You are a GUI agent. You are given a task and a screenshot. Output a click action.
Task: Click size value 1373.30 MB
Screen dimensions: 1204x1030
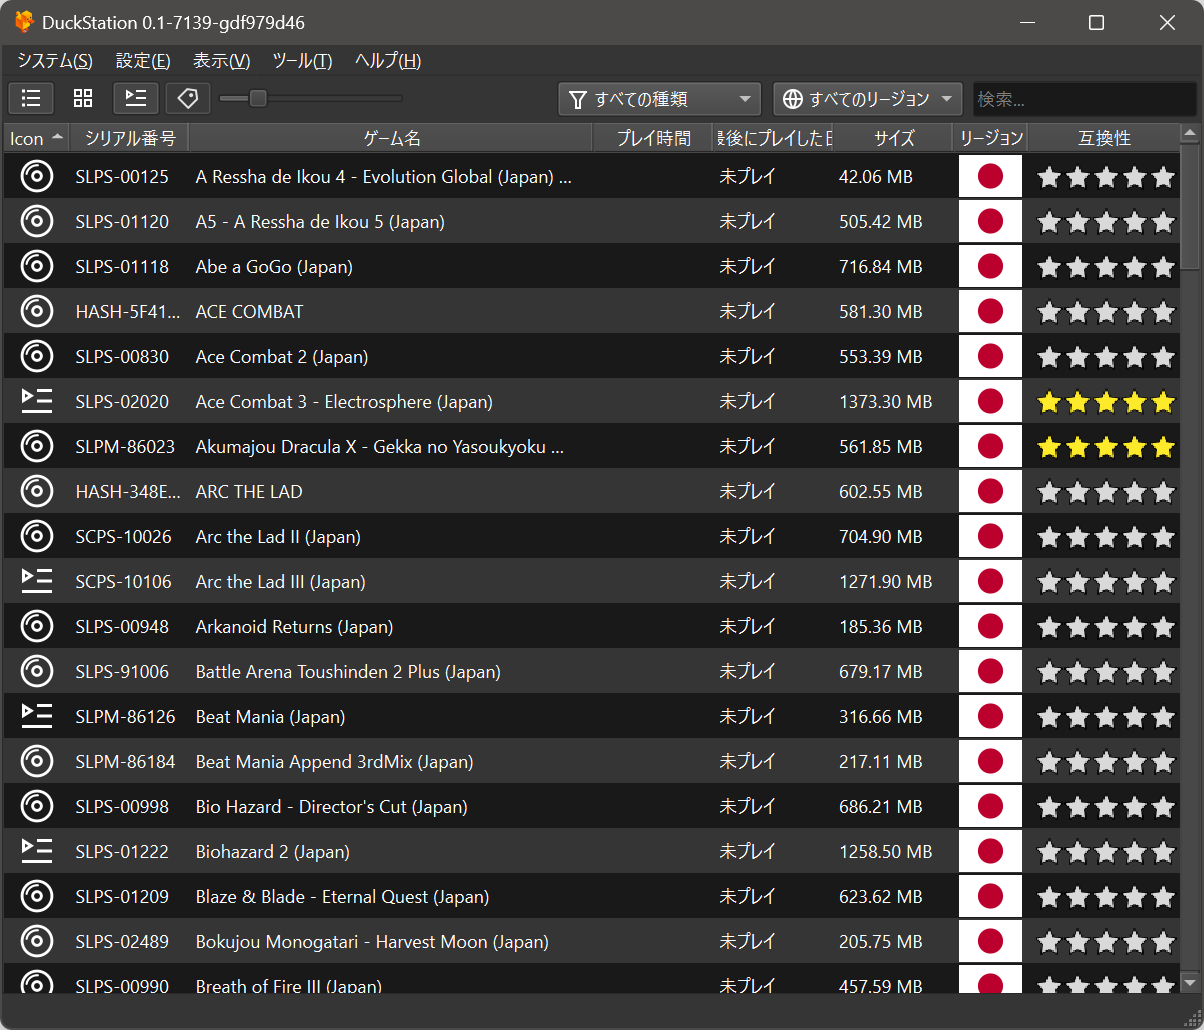point(886,402)
